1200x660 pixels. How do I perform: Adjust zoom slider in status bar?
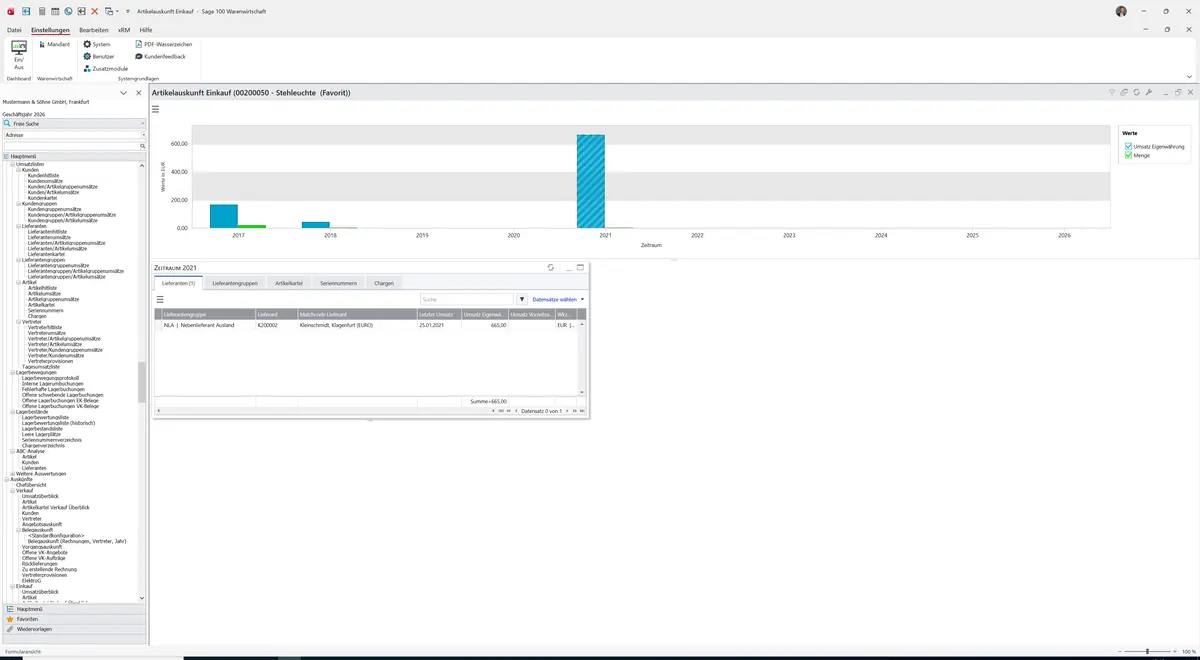[x=1147, y=651]
